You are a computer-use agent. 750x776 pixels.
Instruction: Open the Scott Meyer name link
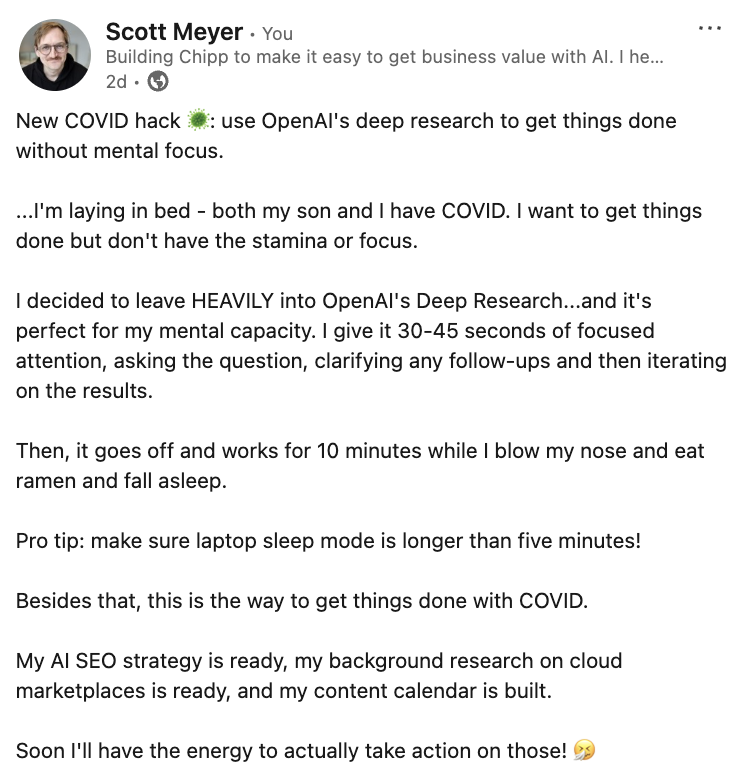click(174, 32)
